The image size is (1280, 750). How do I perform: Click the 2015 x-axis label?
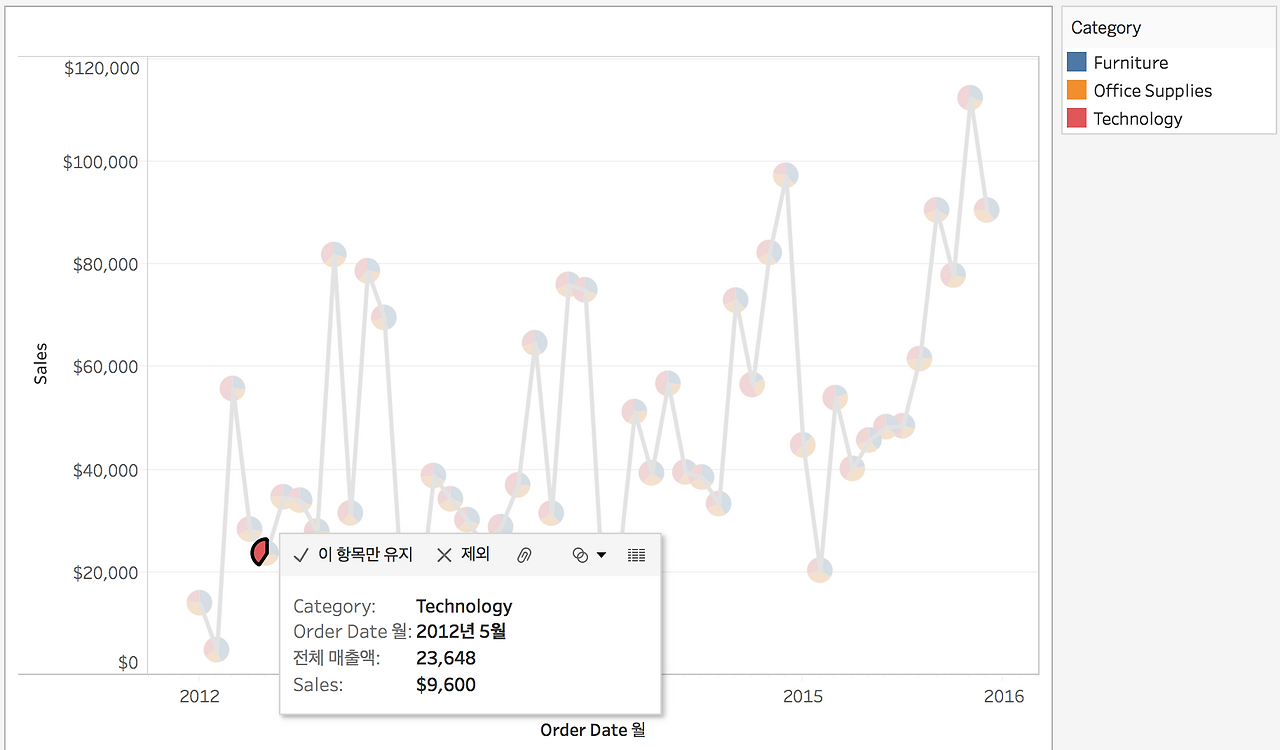803,697
